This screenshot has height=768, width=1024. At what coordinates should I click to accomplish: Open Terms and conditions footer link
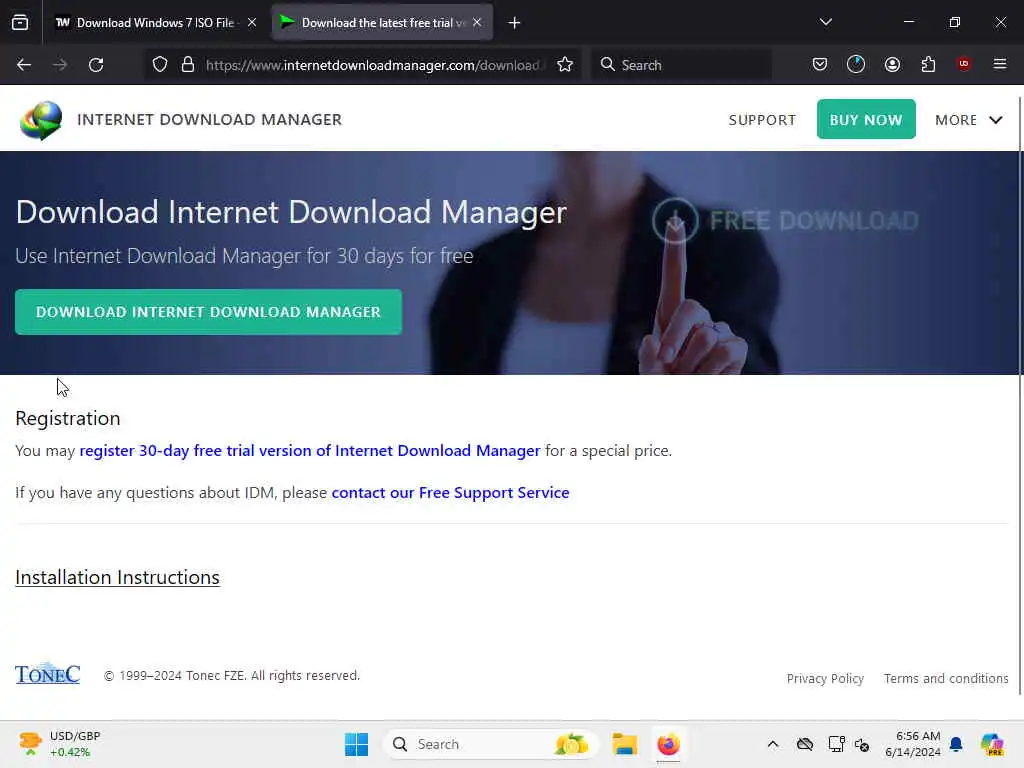946,679
